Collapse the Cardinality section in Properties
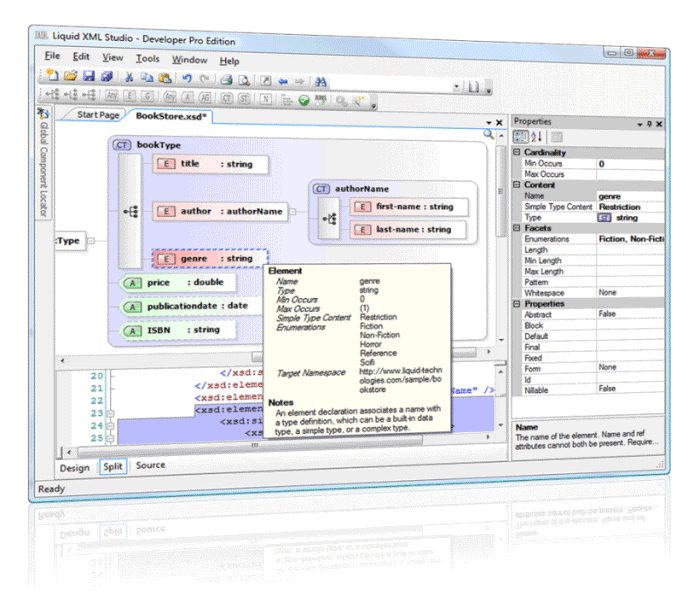The width and height of the screenshot is (682, 600). pyautogui.click(x=517, y=152)
